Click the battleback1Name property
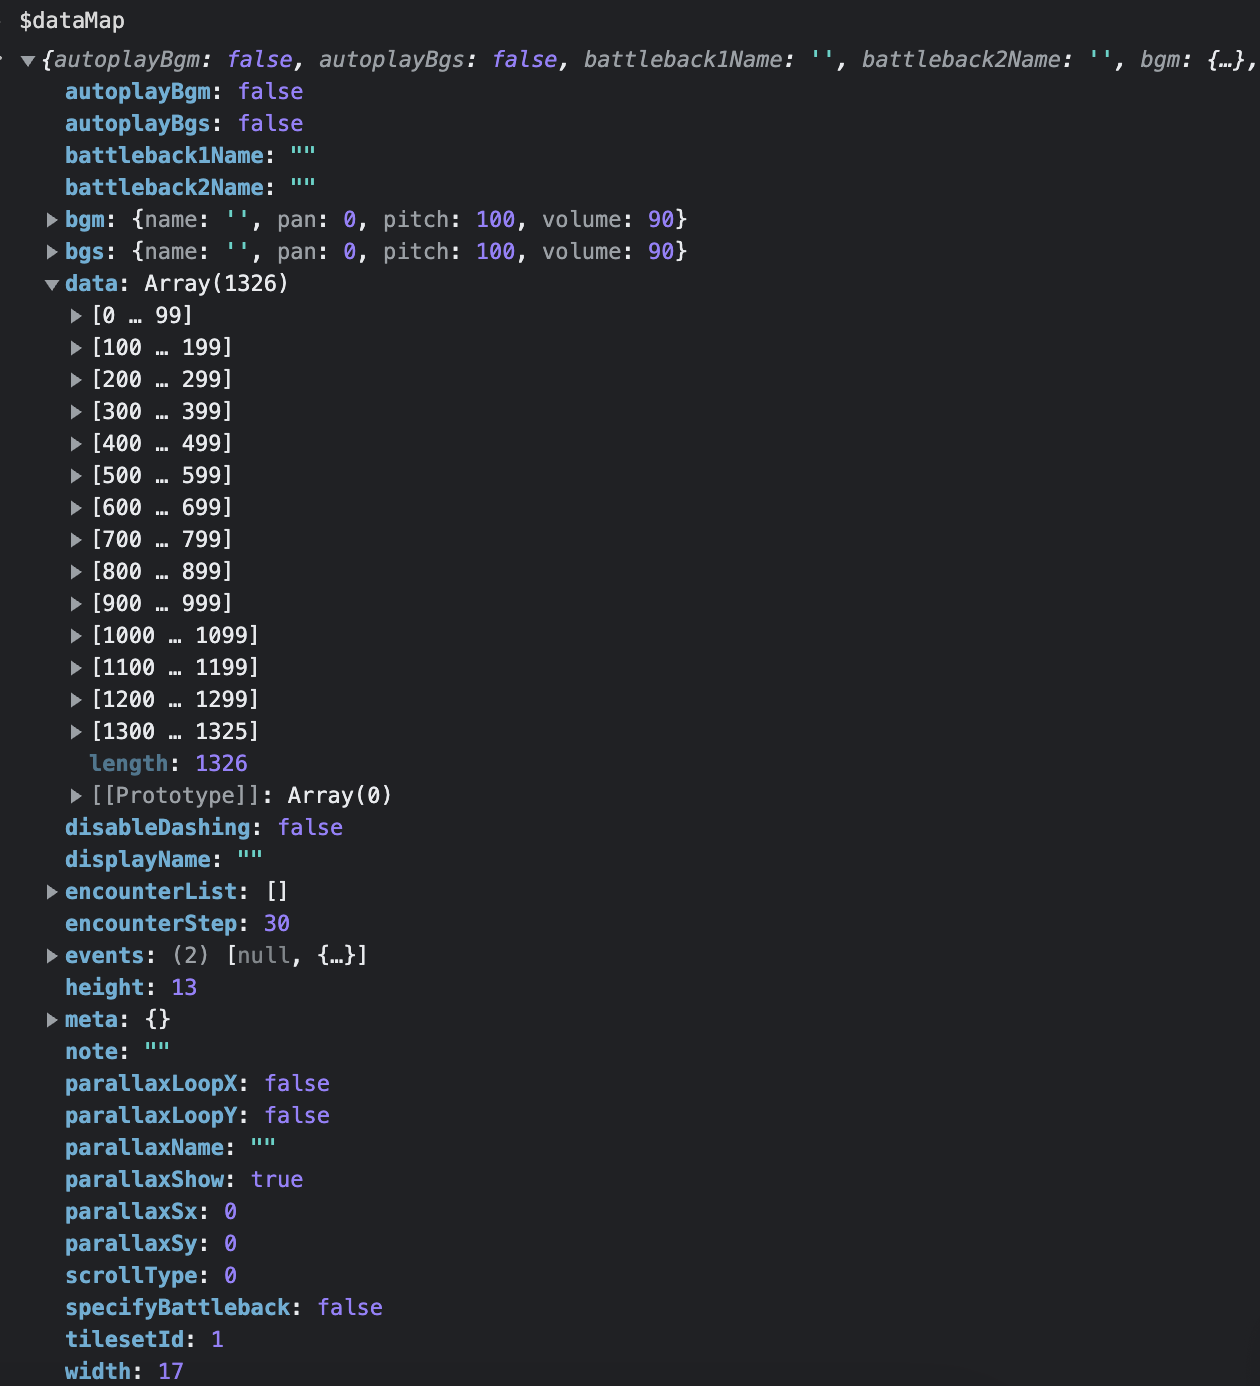 tap(165, 156)
